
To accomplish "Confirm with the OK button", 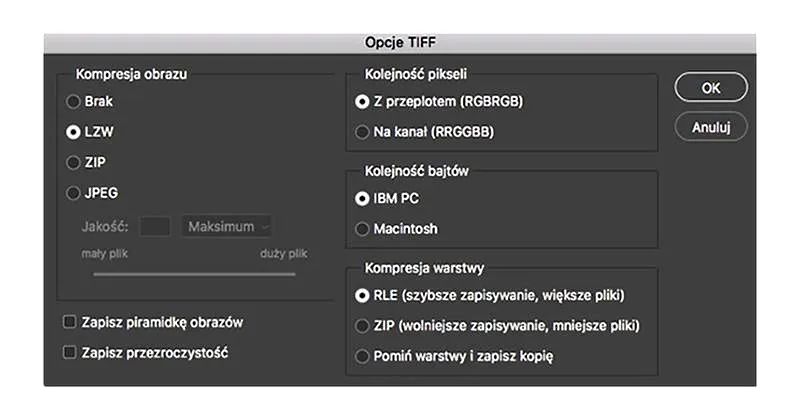I will 711,88.
